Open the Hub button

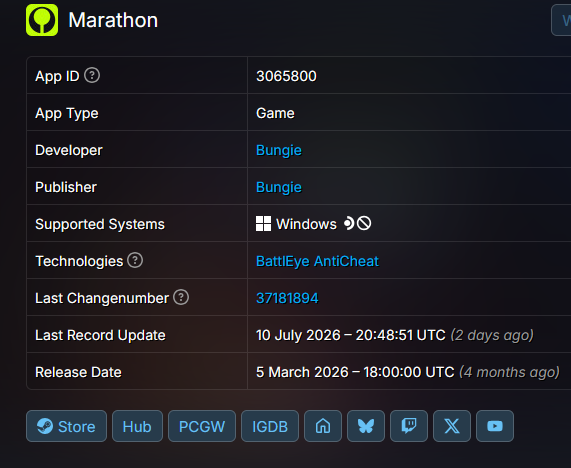click(137, 426)
